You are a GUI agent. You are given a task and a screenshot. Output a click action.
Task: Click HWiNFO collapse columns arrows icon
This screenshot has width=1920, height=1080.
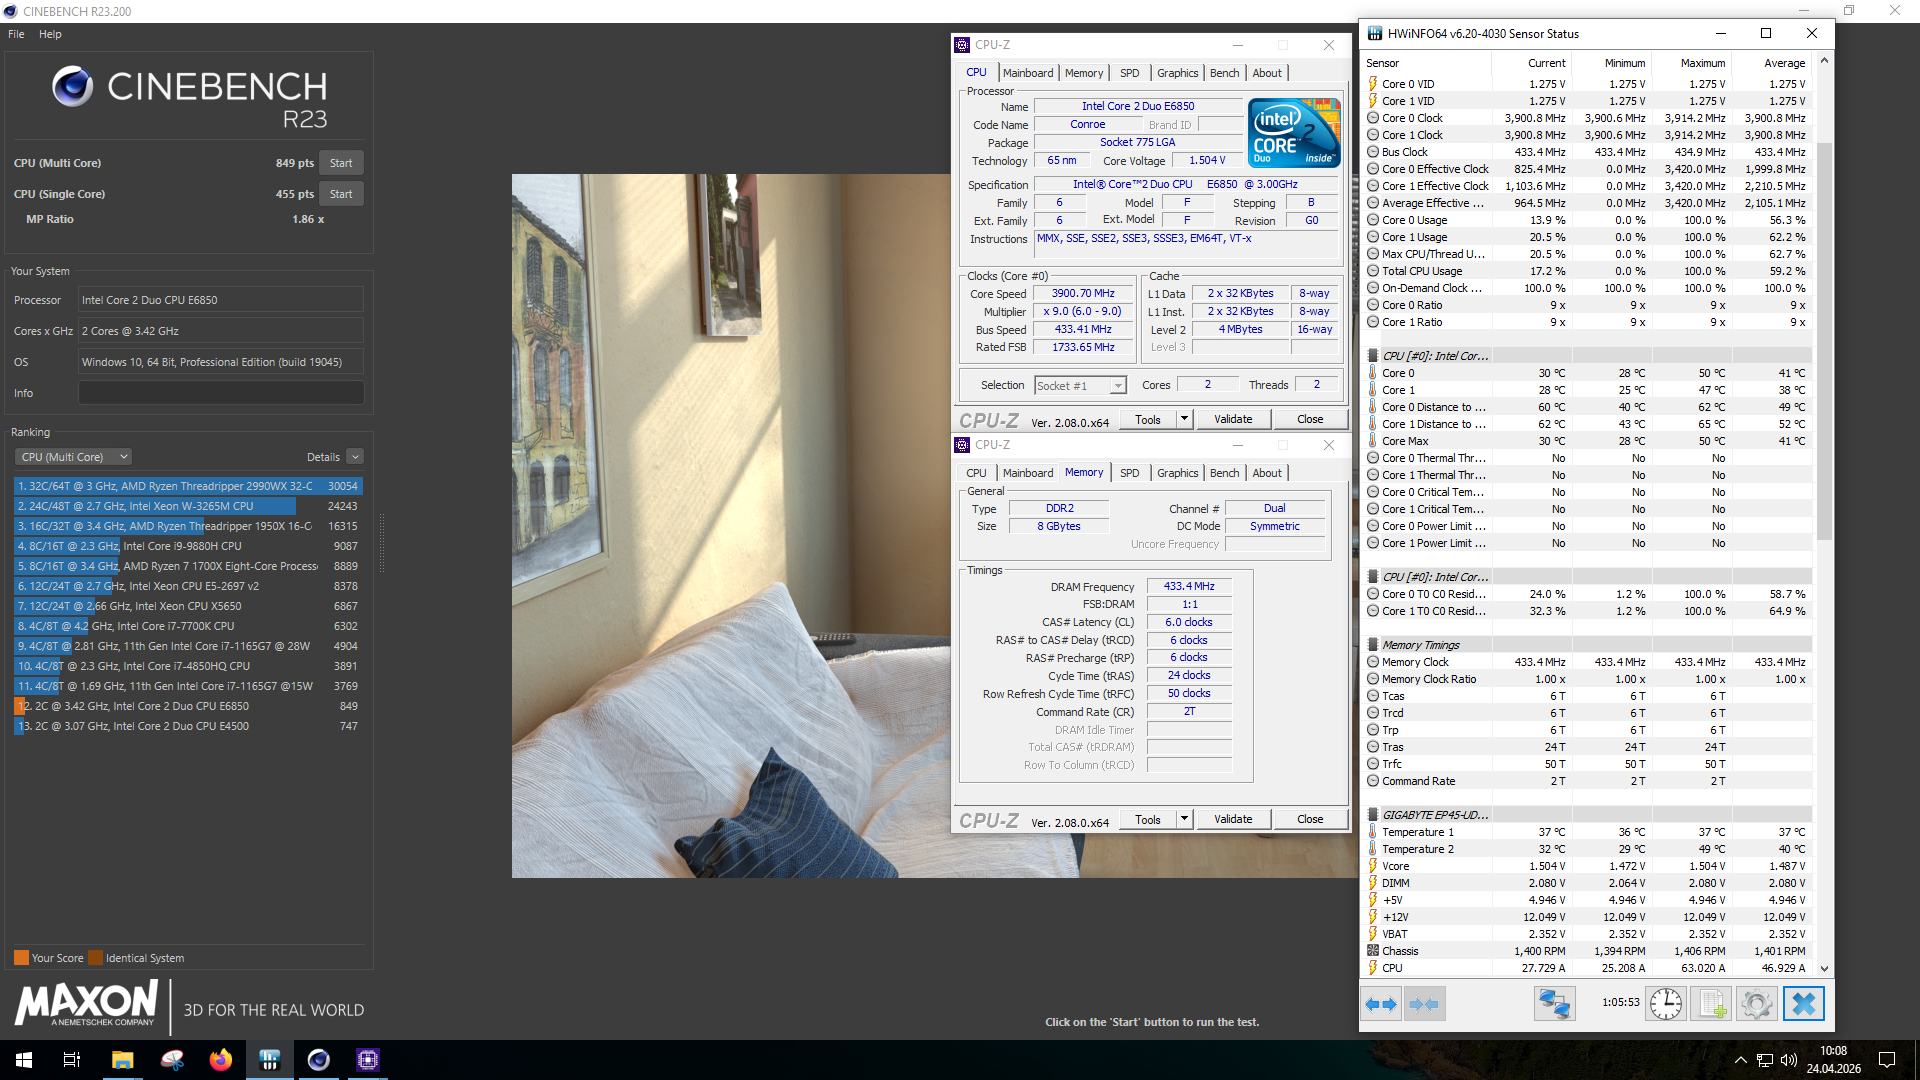coord(1423,1003)
